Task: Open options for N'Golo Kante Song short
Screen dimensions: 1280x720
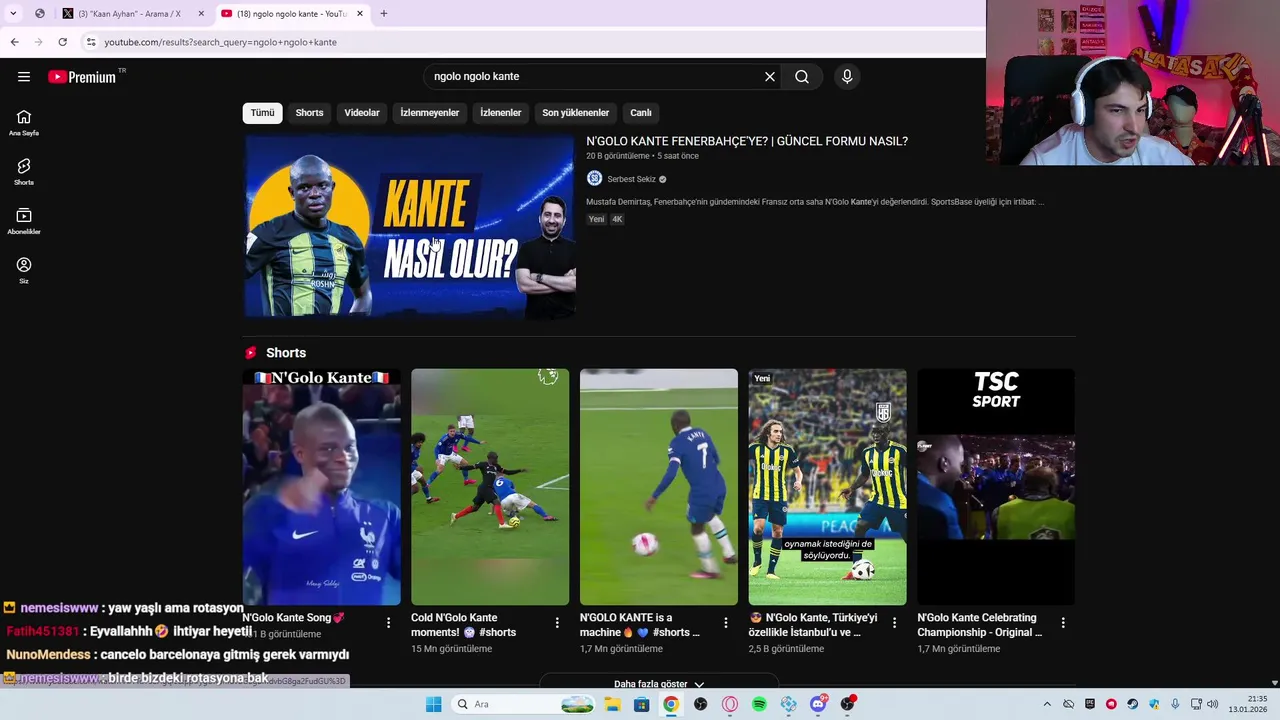Action: 388,623
